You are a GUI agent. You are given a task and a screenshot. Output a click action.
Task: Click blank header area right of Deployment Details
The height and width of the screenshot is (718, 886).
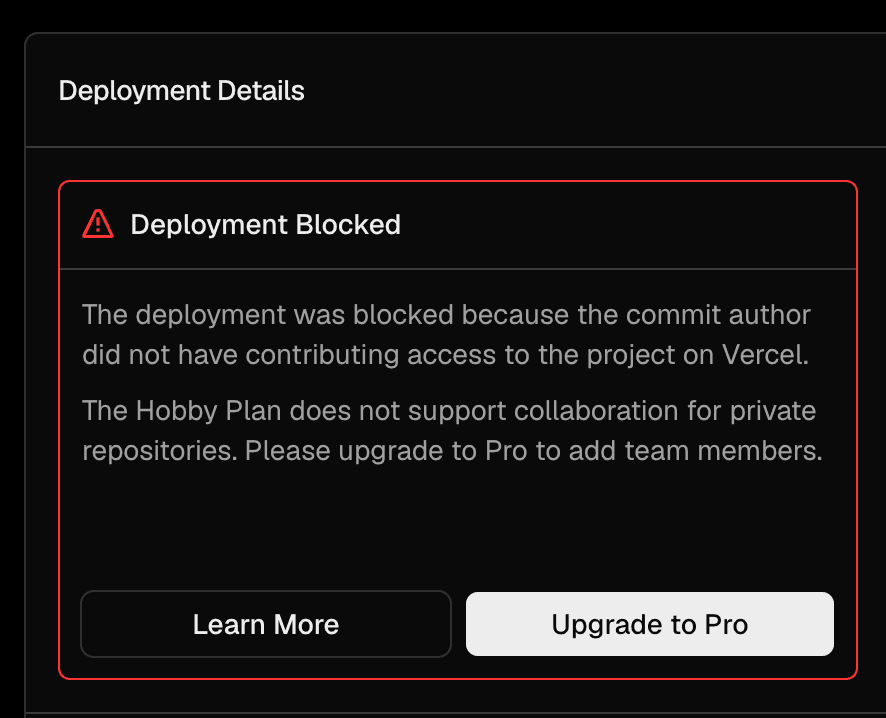coord(593,90)
